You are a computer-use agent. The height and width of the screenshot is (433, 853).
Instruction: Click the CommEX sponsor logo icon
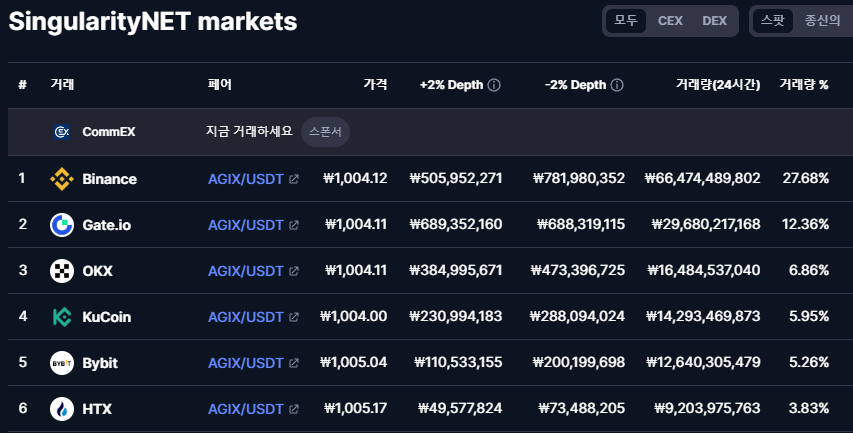point(61,132)
